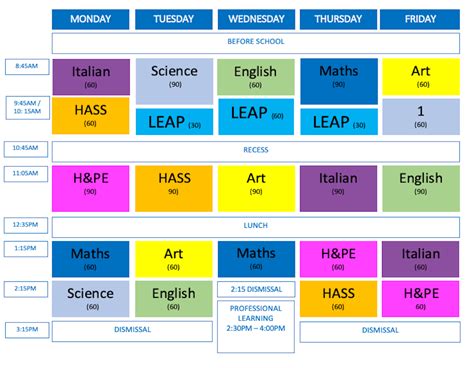
Task: Select the 2:15 DISMISSAL box
Action: [x=256, y=289]
